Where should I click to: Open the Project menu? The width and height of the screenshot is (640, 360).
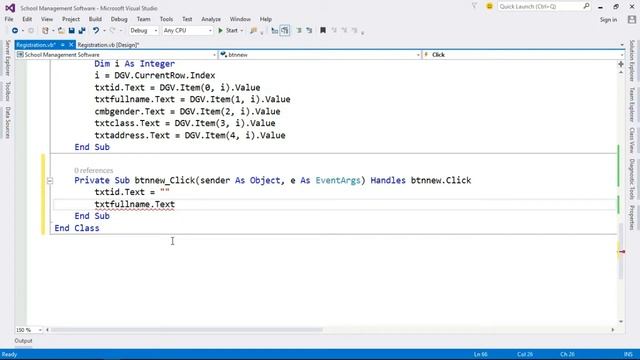71,19
